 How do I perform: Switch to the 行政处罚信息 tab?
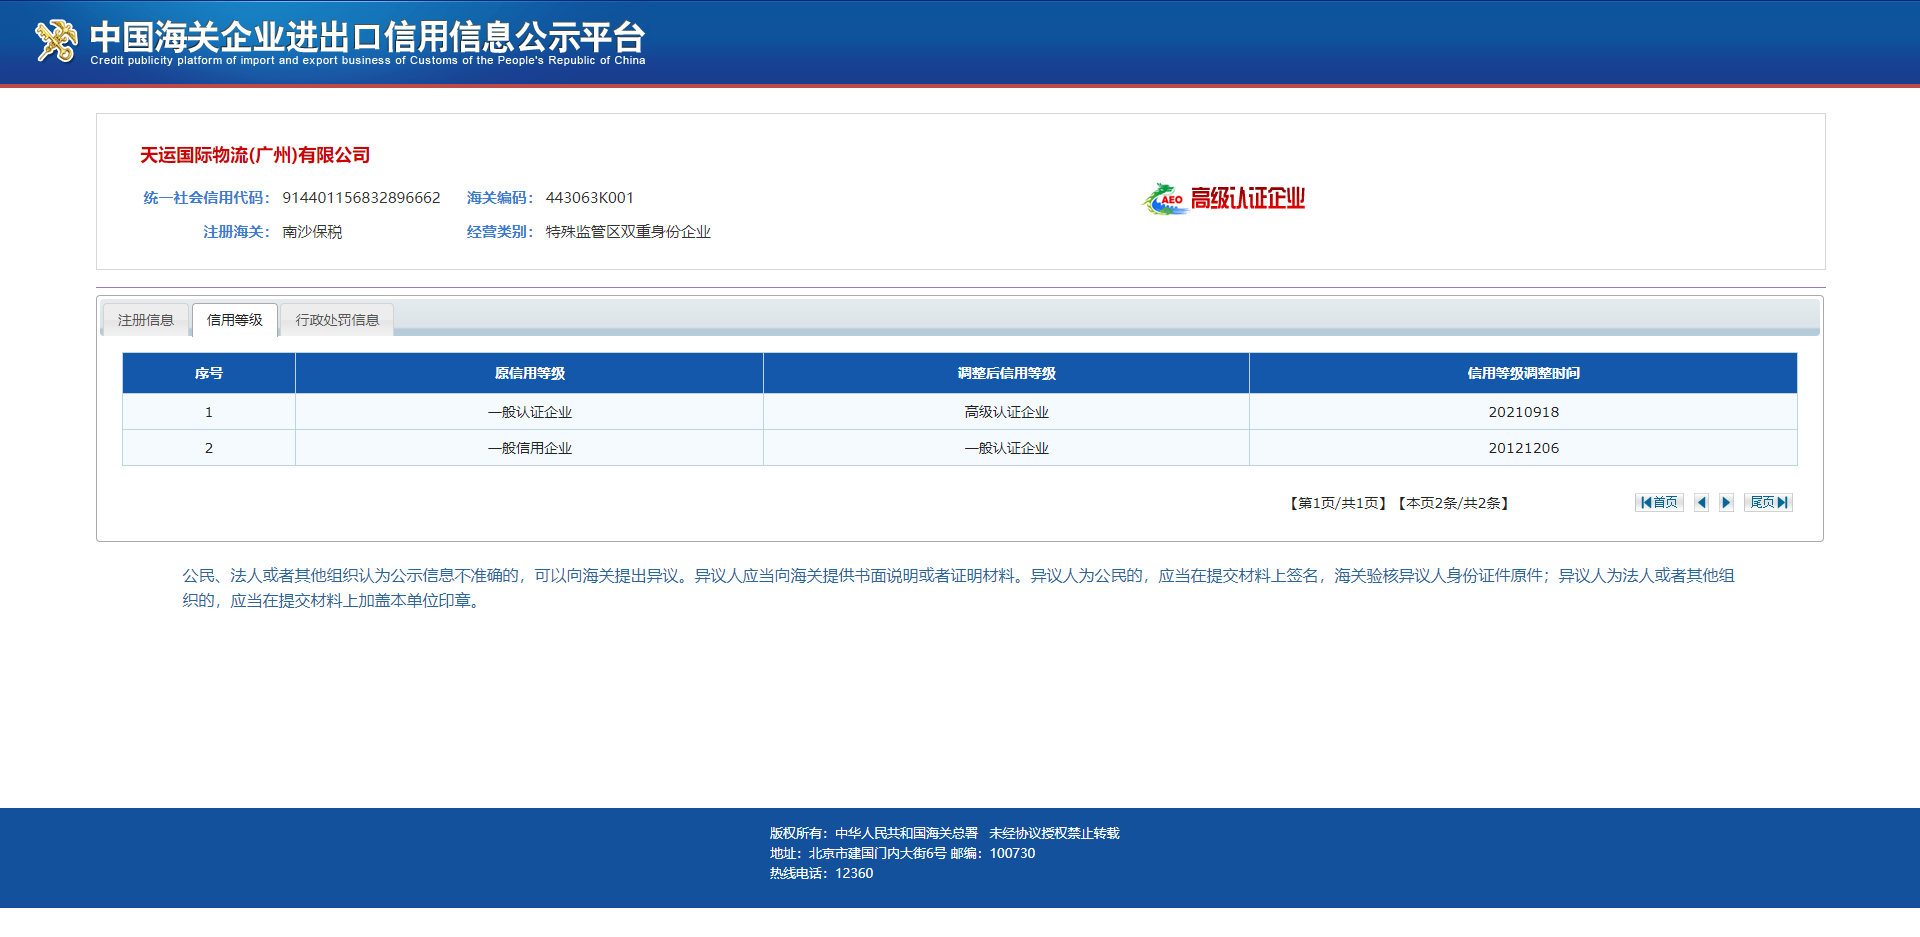[x=337, y=320]
